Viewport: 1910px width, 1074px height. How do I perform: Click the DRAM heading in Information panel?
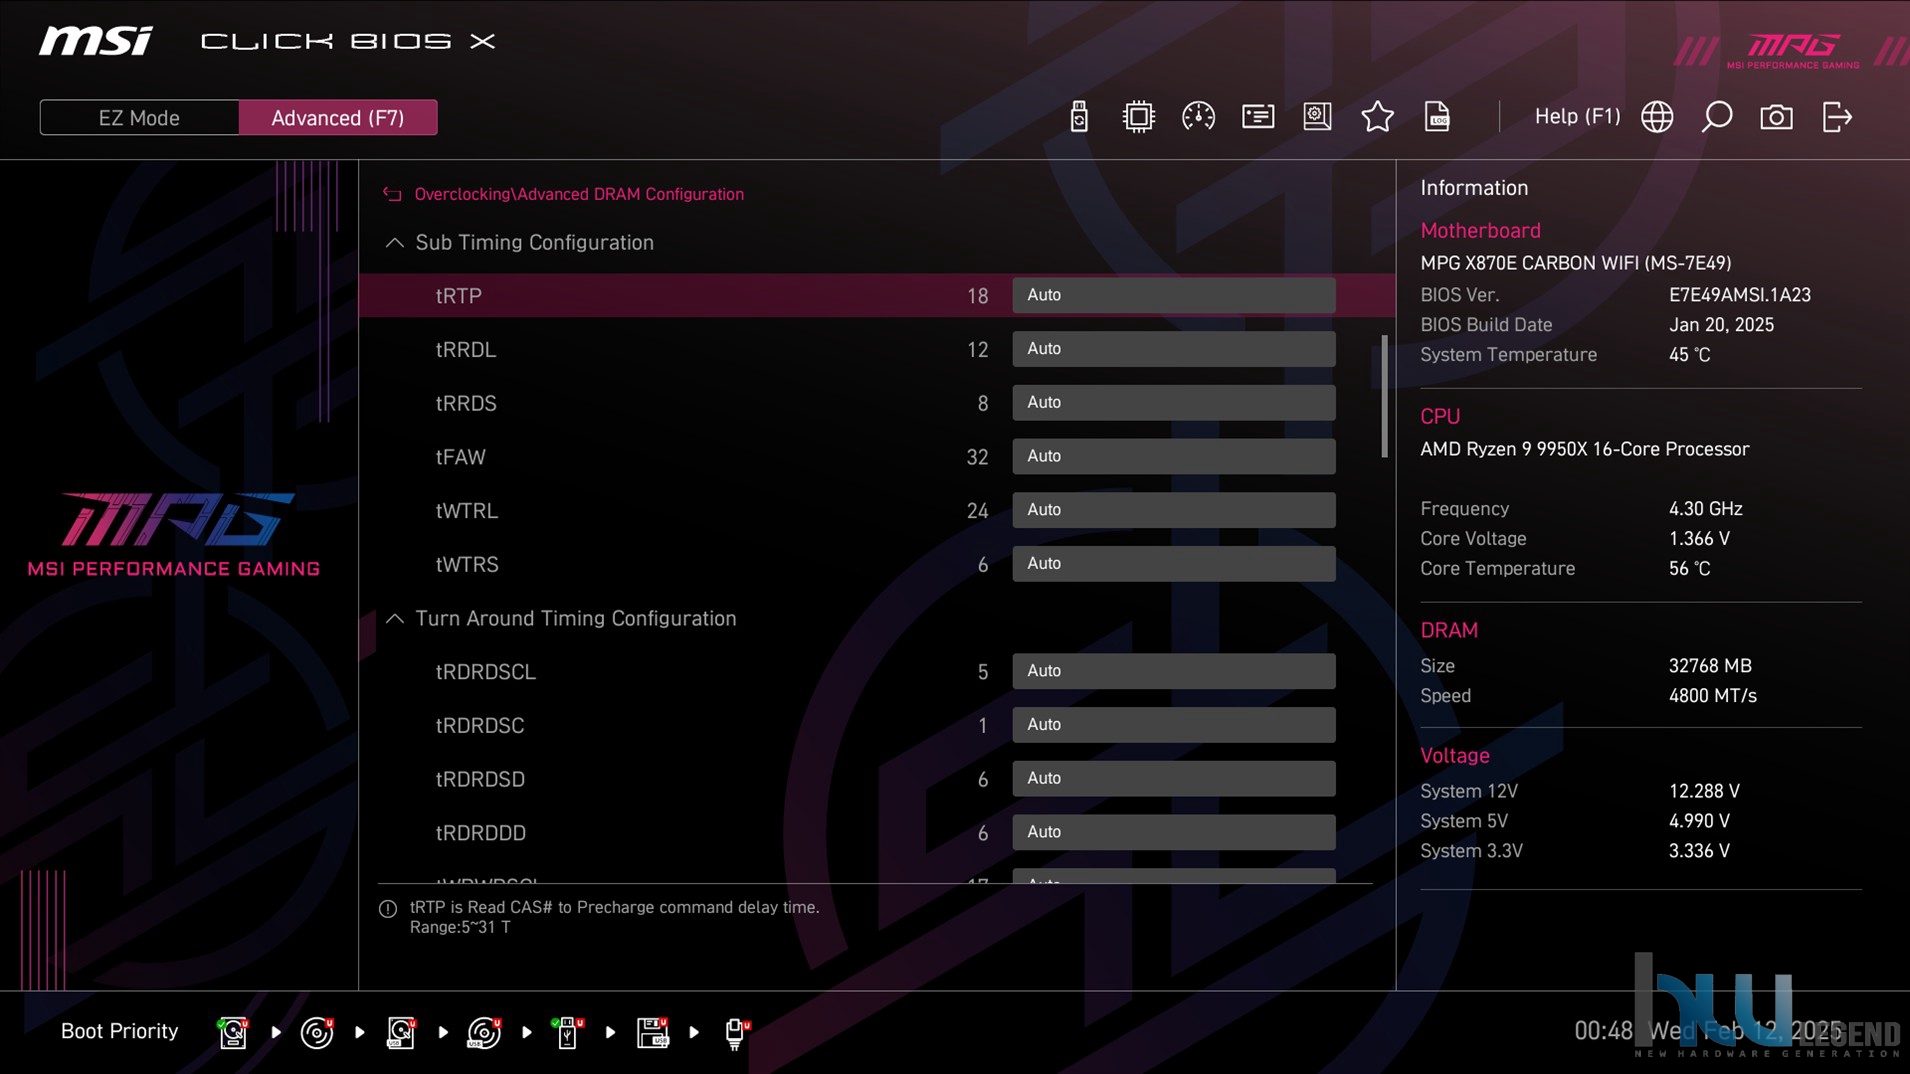pos(1448,630)
